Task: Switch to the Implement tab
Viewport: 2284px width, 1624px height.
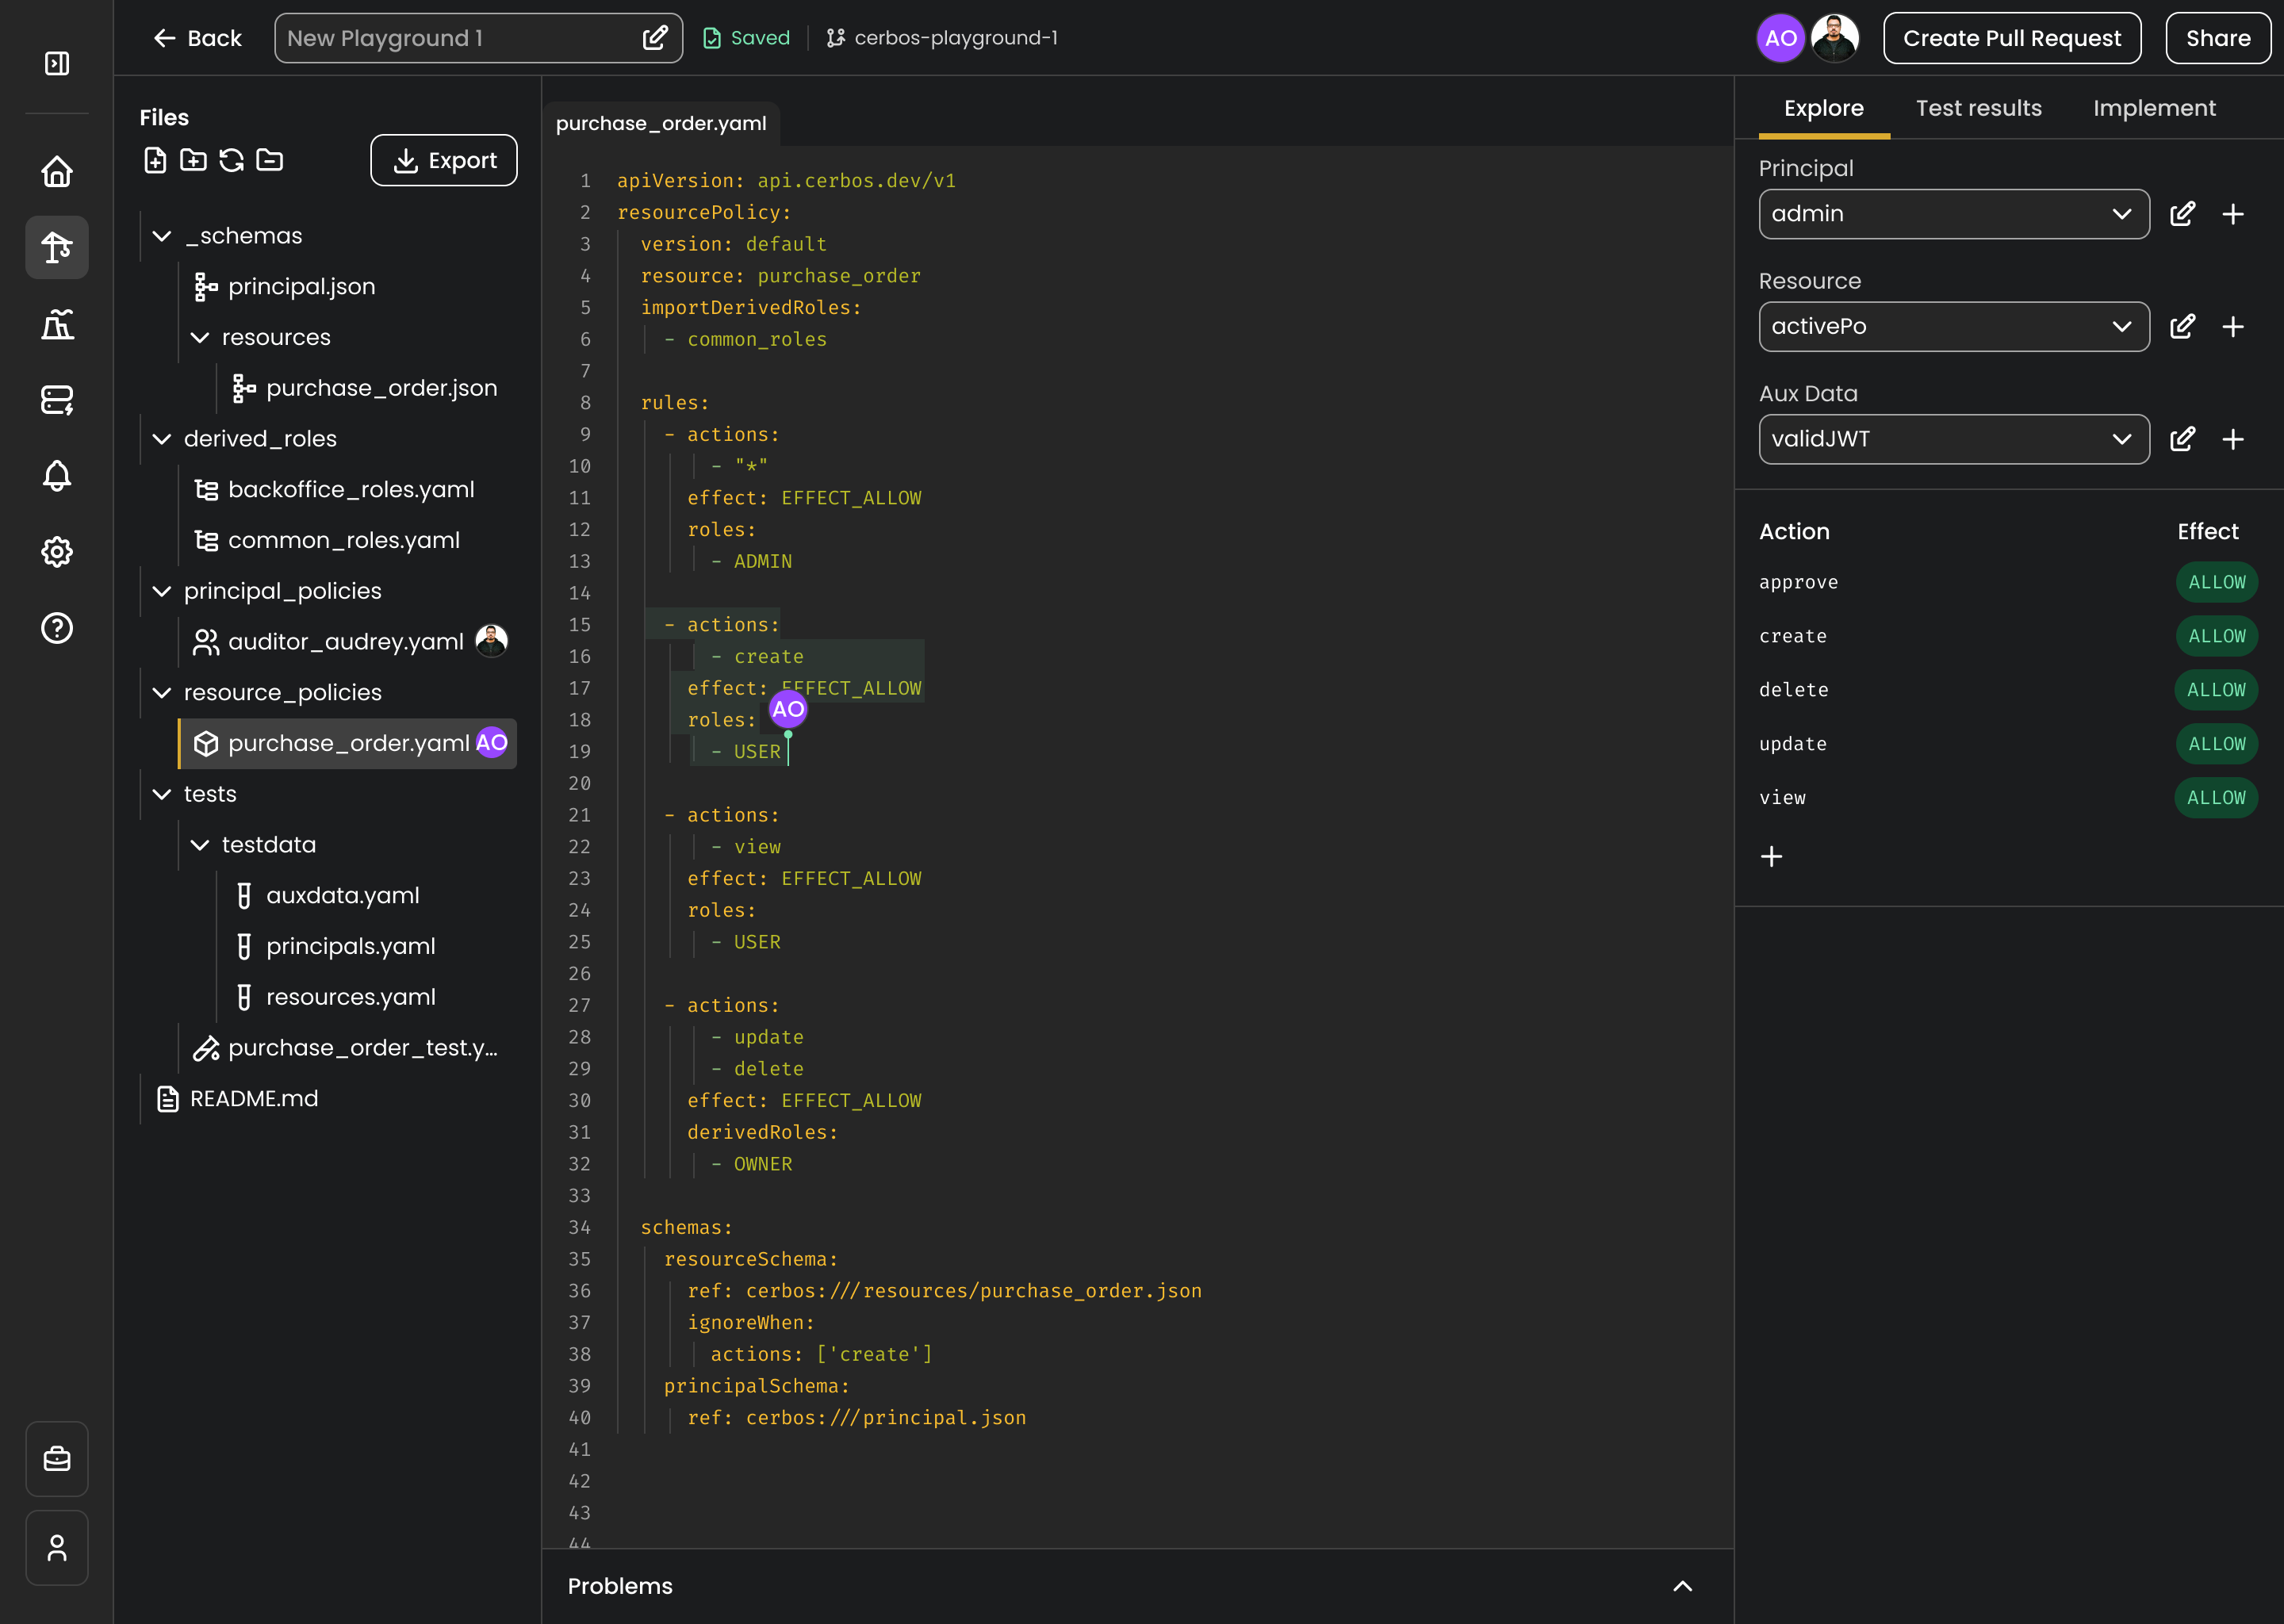Action: 2154,108
